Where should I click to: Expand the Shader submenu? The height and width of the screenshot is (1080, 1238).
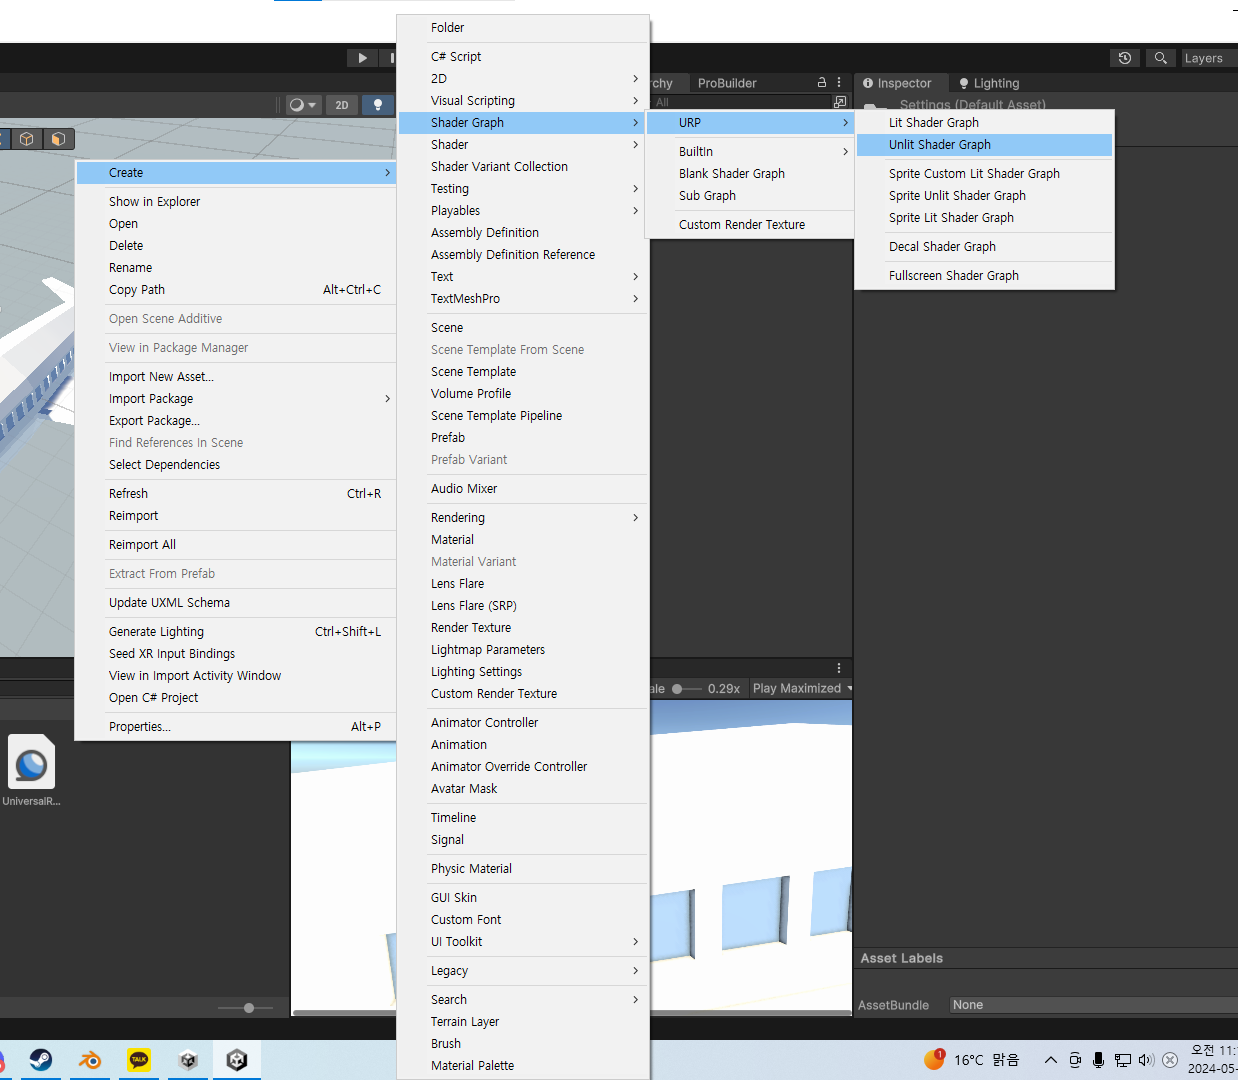(523, 145)
